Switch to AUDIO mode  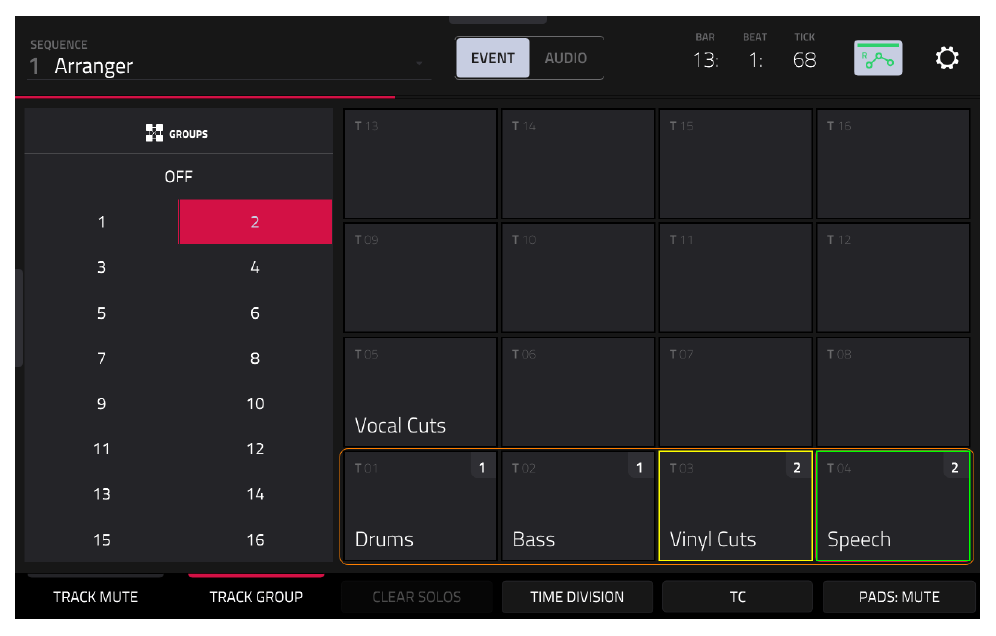tap(565, 58)
